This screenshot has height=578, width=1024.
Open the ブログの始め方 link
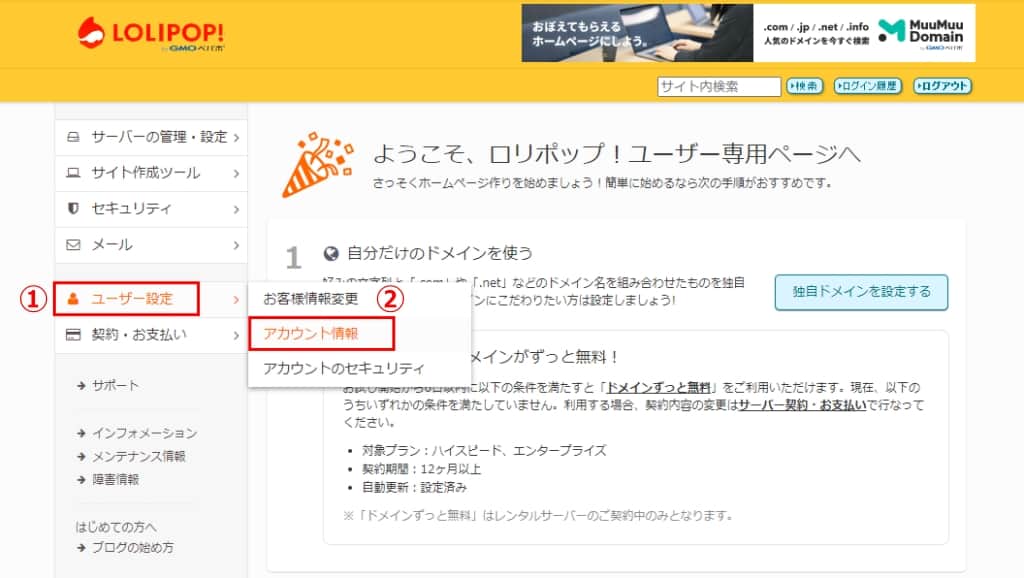[133, 547]
